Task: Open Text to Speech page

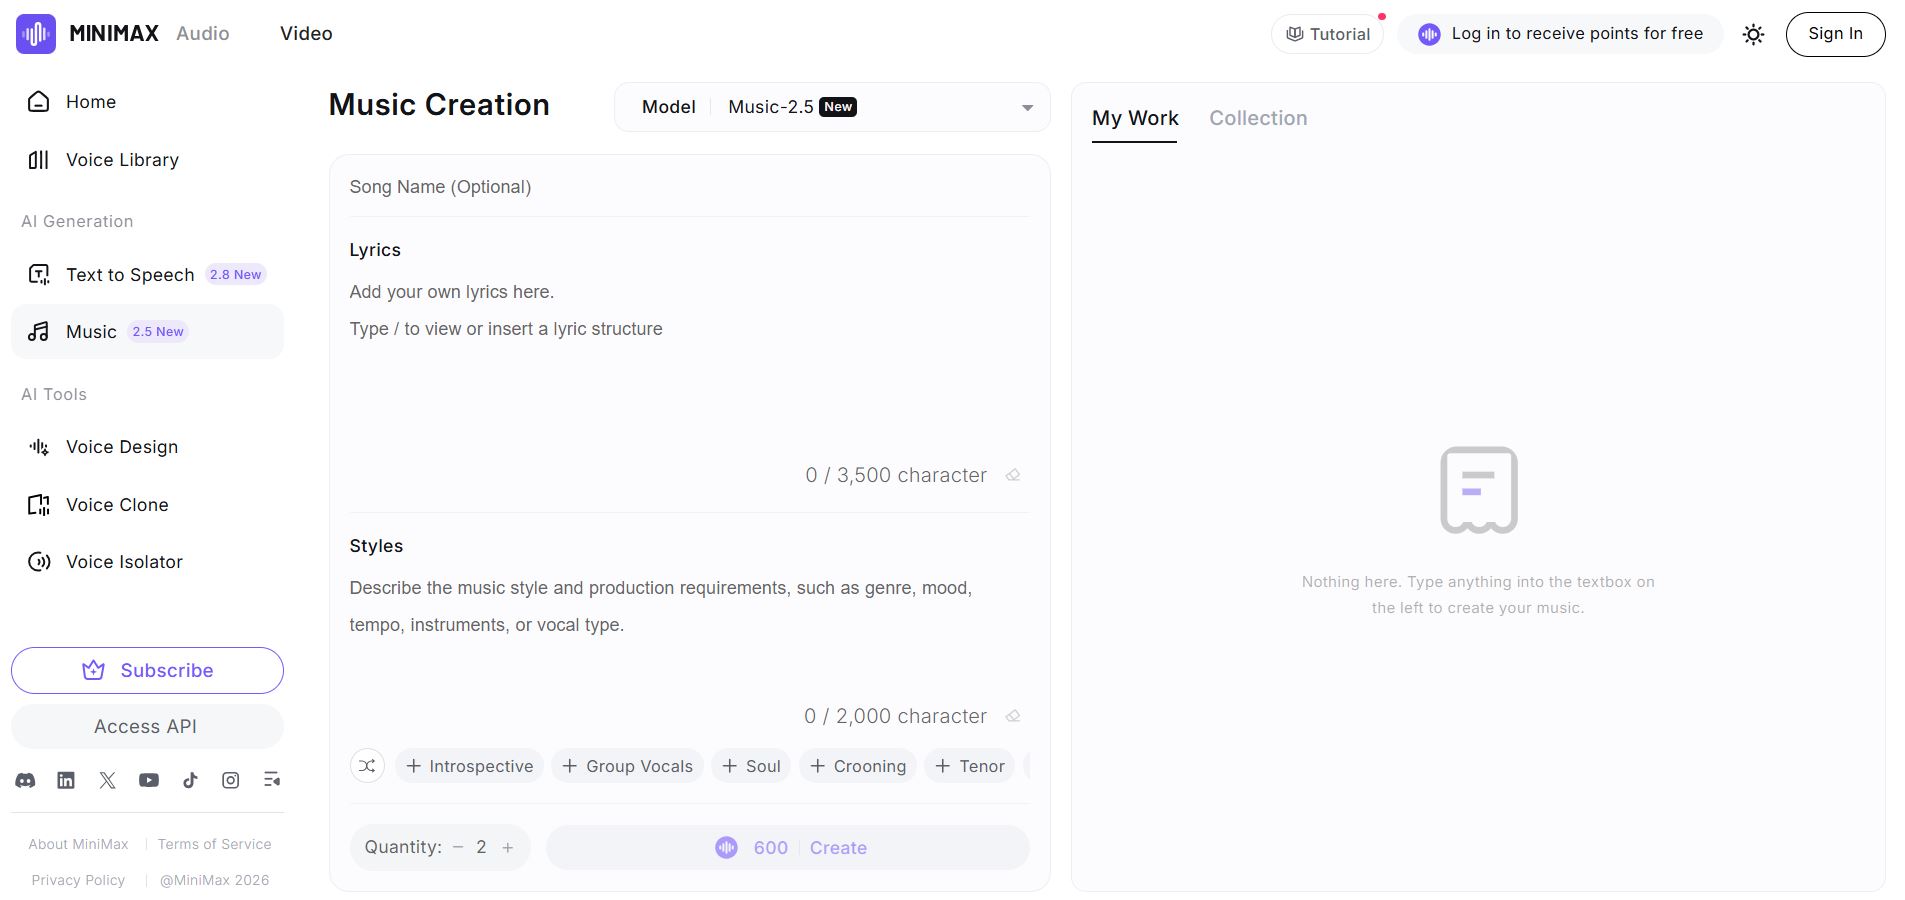Action: (147, 275)
